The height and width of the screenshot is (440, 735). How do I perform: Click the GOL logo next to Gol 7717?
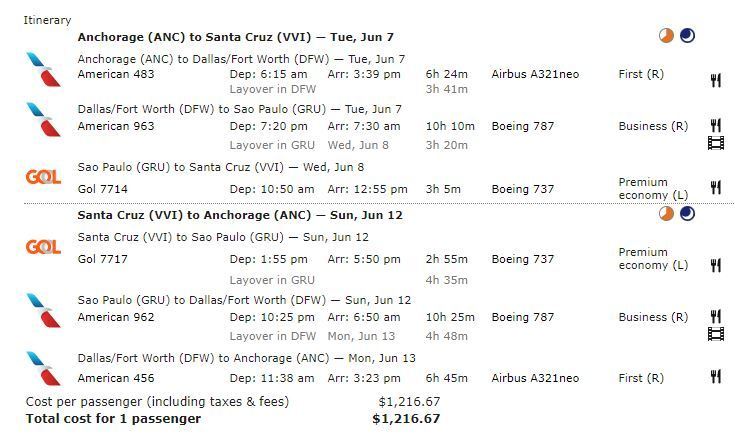point(43,247)
